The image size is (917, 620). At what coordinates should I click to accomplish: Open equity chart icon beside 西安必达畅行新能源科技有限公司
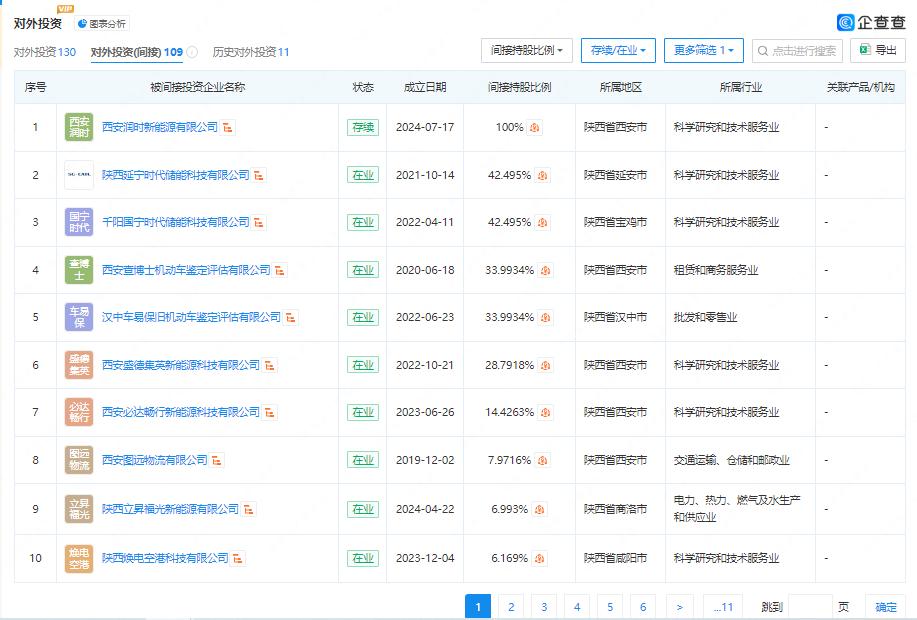[270, 413]
